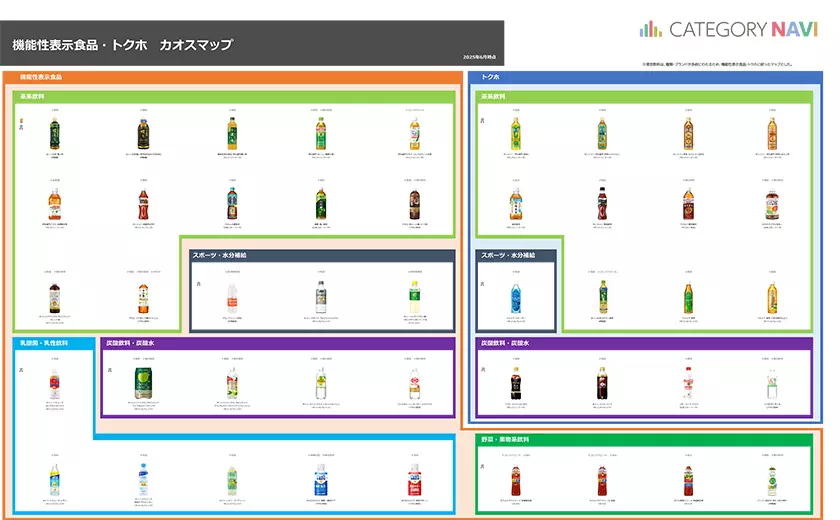Select the red bottle in 機能性表示食品 茶系飲料
The image size is (840, 520).
tap(143, 205)
